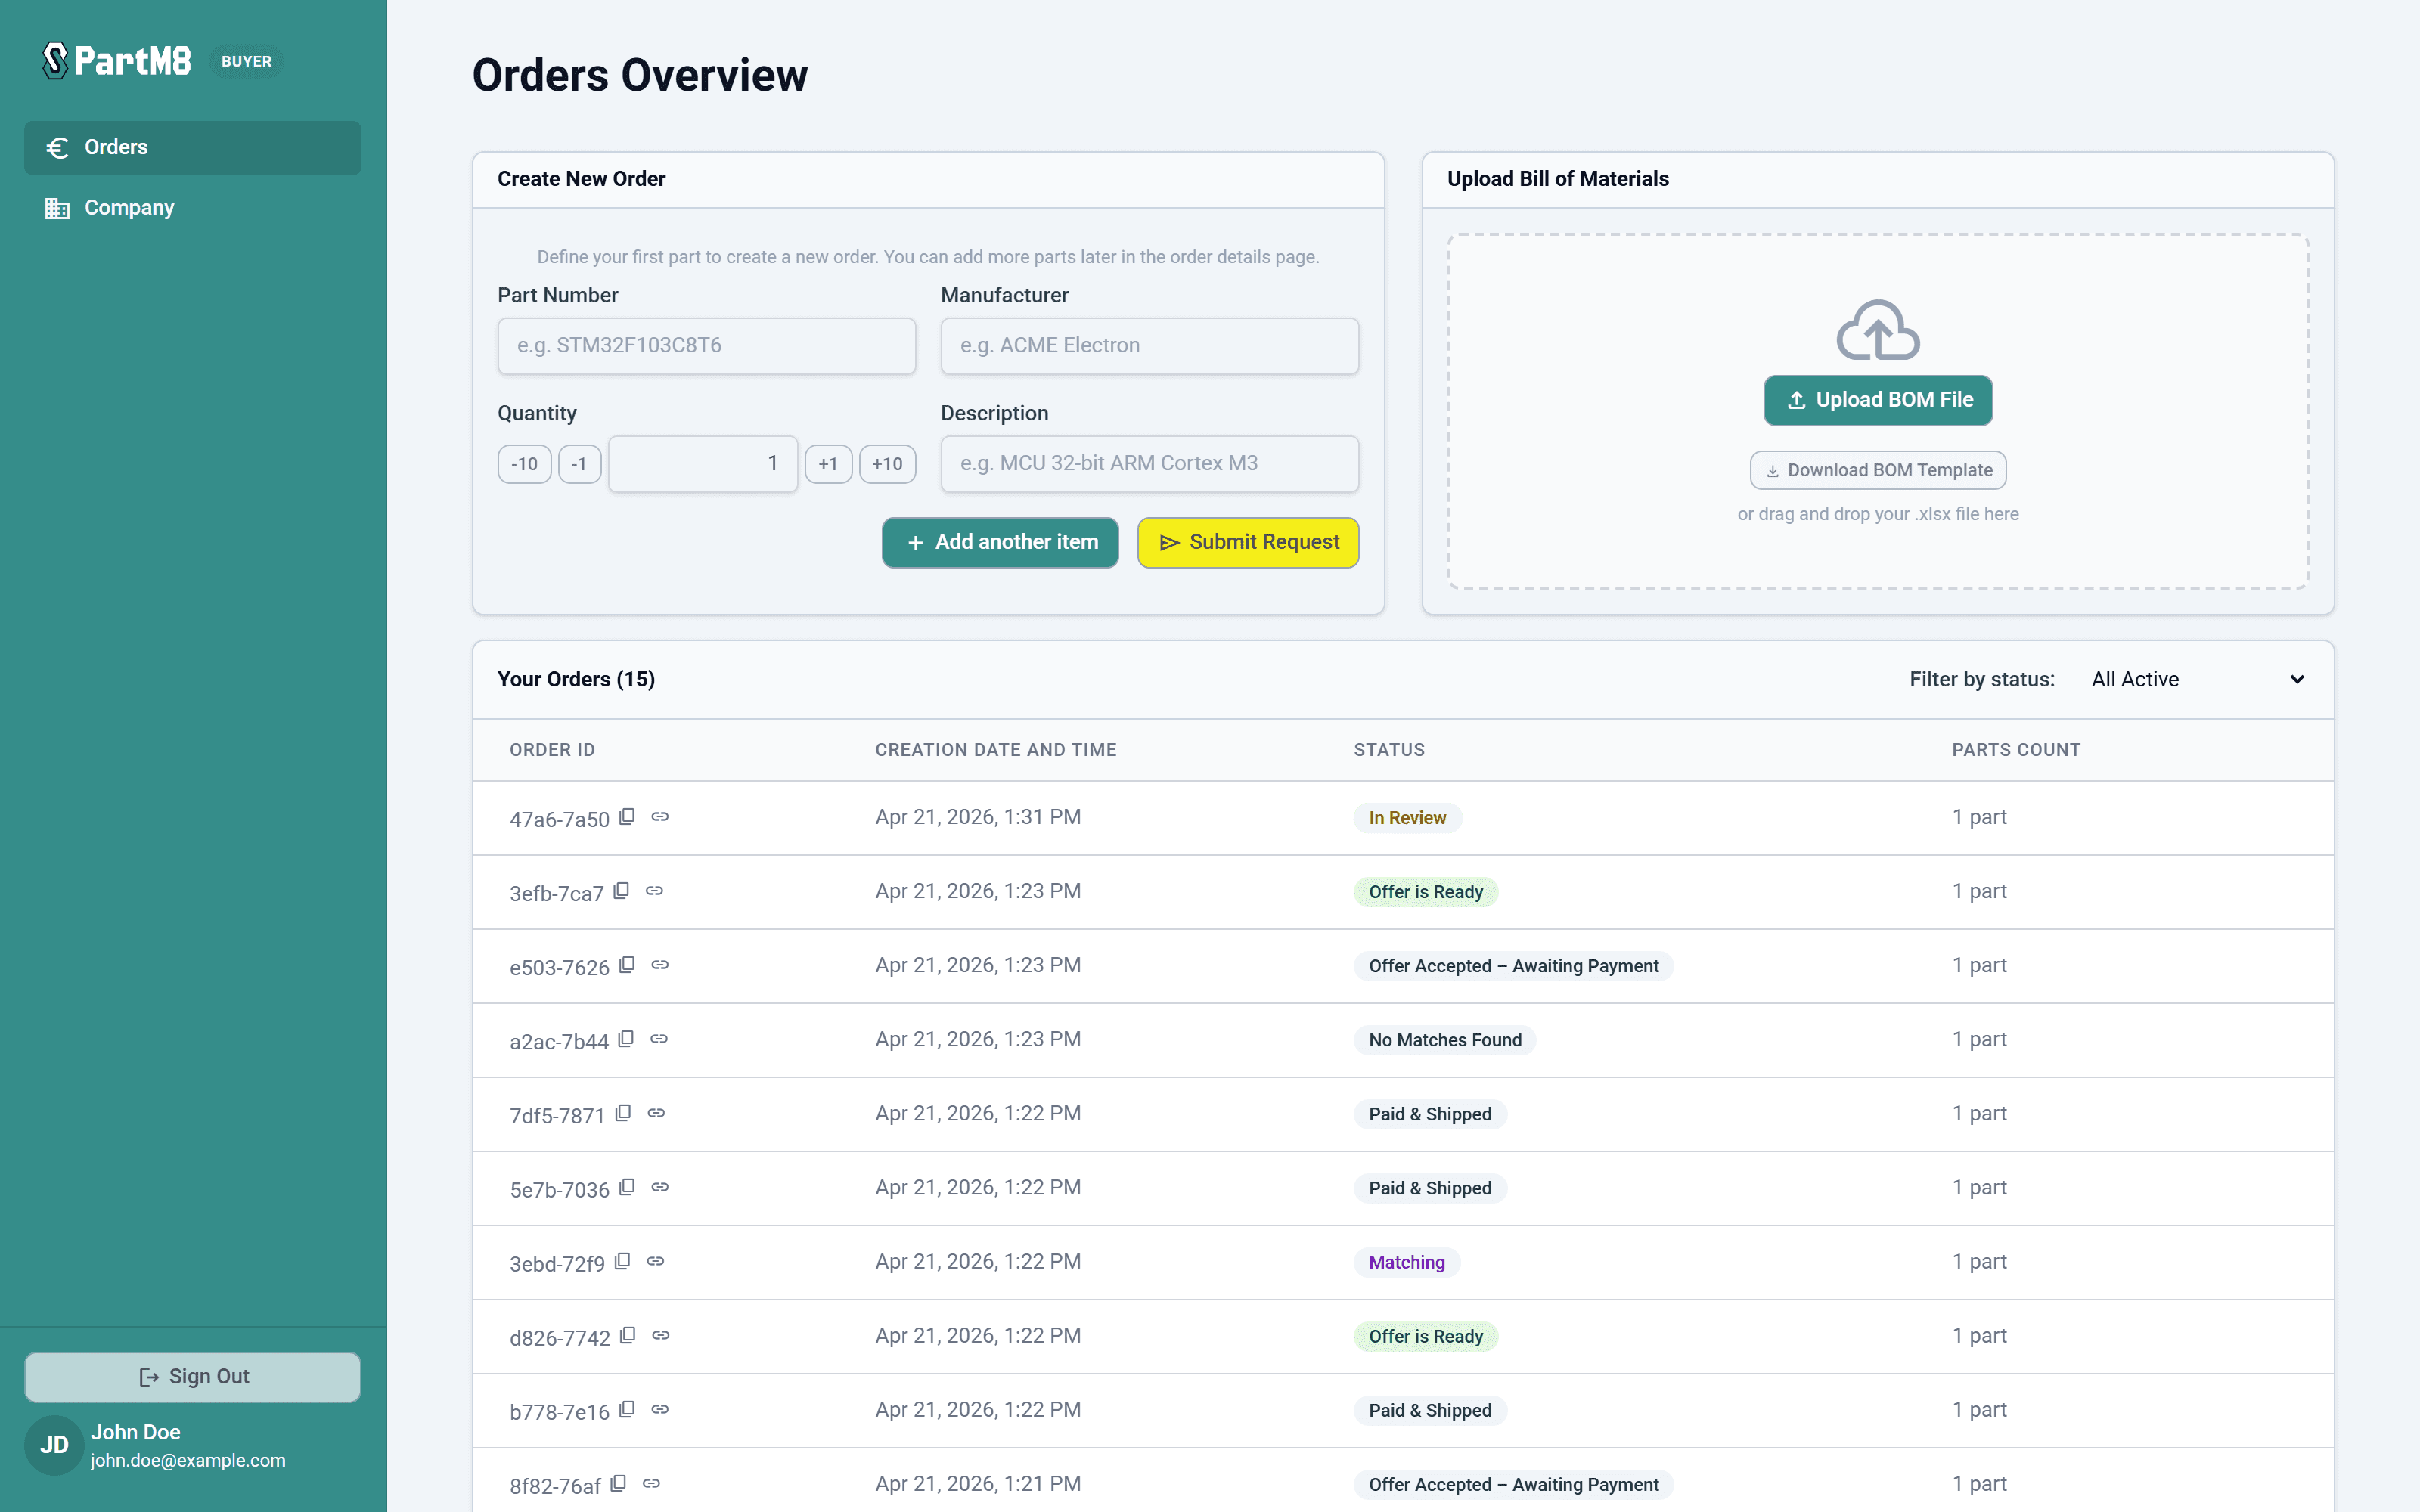
Task: Copy link for order 3ebd-72f9
Action: (x=655, y=1261)
